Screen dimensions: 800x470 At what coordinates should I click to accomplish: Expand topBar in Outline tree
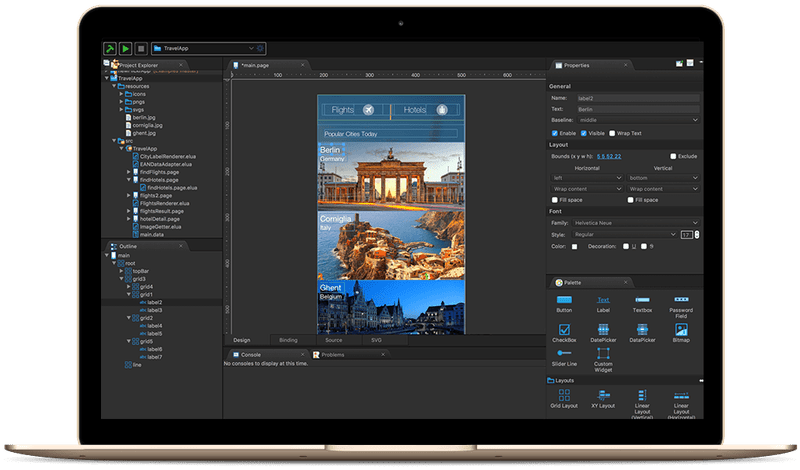coord(121,271)
